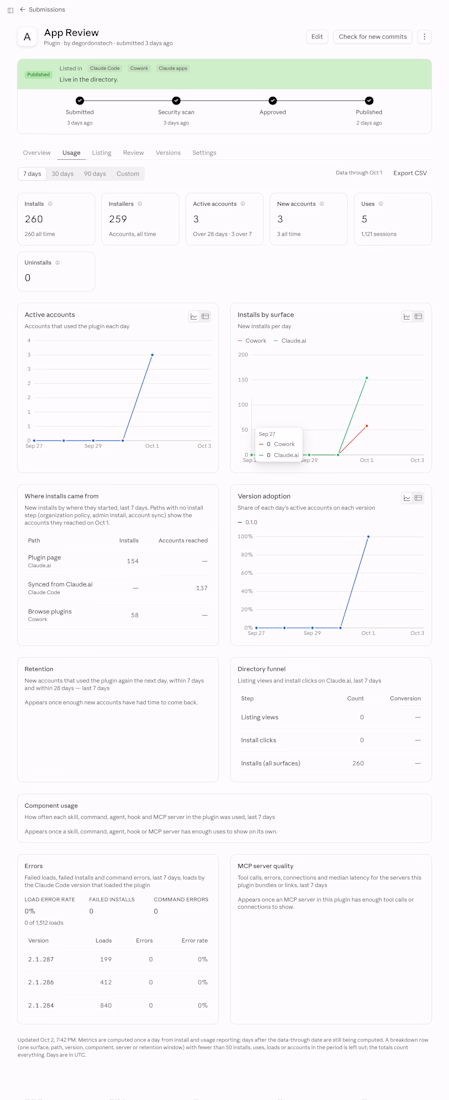The image size is (449, 1100).
Task: Click the Listing views funnel row
Action: (x=331, y=718)
